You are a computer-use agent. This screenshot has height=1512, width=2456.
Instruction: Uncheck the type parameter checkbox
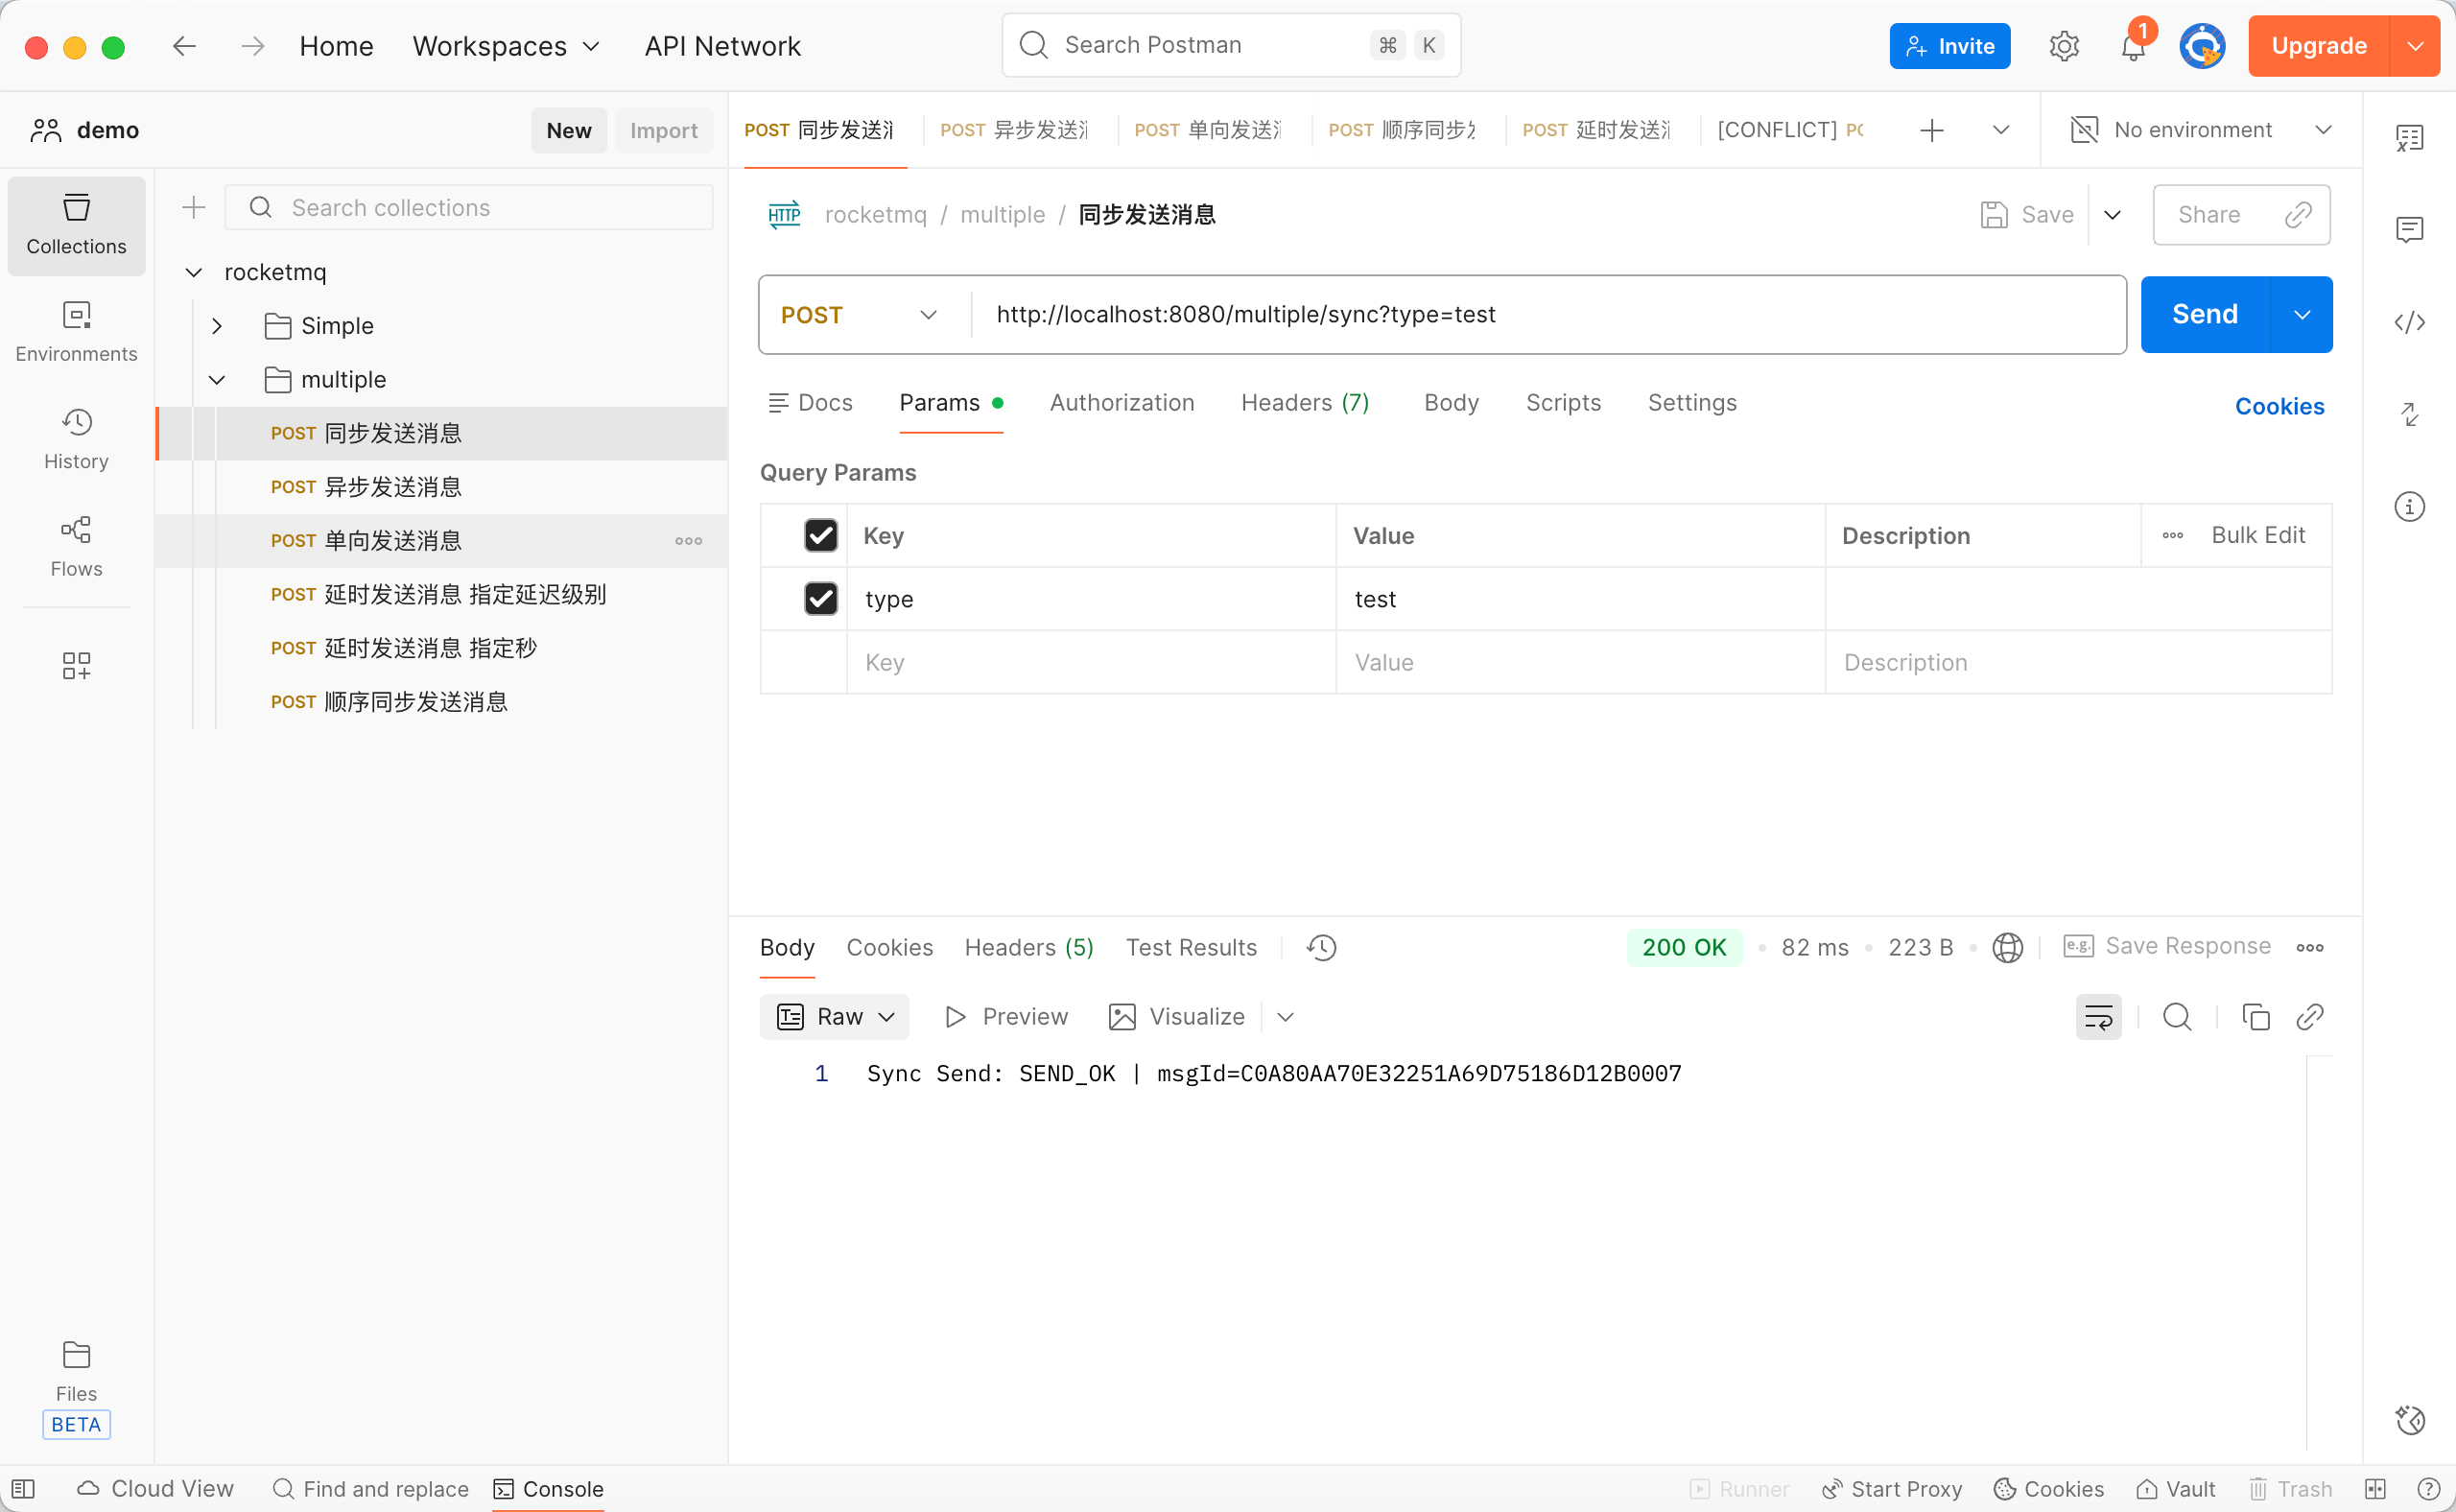coord(820,599)
